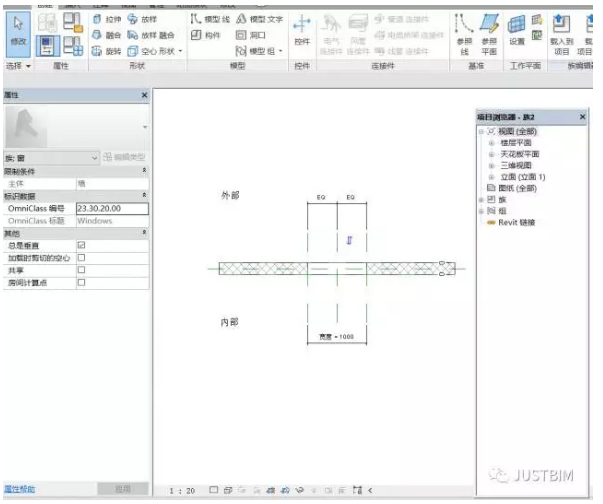Click the view bar collapse arrow
This screenshot has height=504, width=603.
[x=370, y=490]
